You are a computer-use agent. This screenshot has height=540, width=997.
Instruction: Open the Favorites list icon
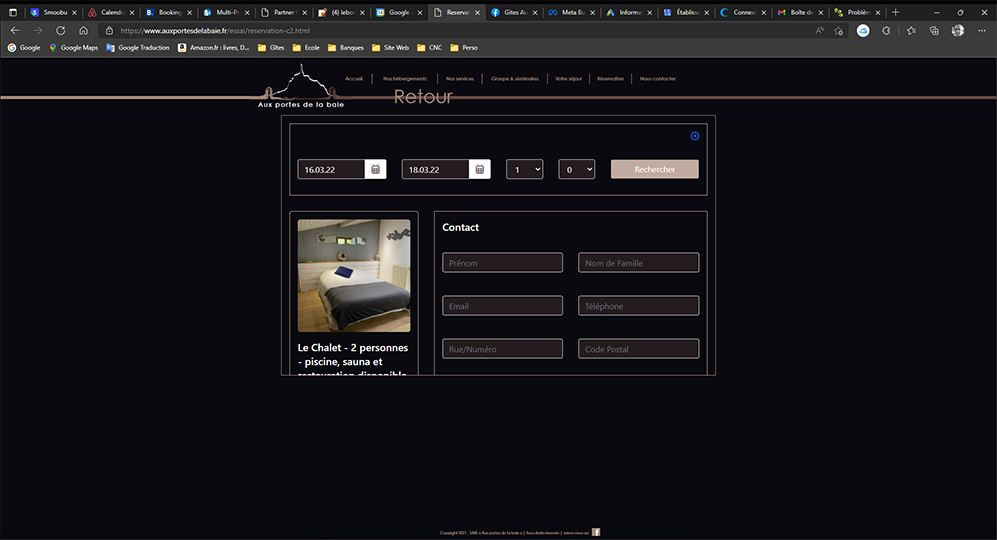pos(911,31)
